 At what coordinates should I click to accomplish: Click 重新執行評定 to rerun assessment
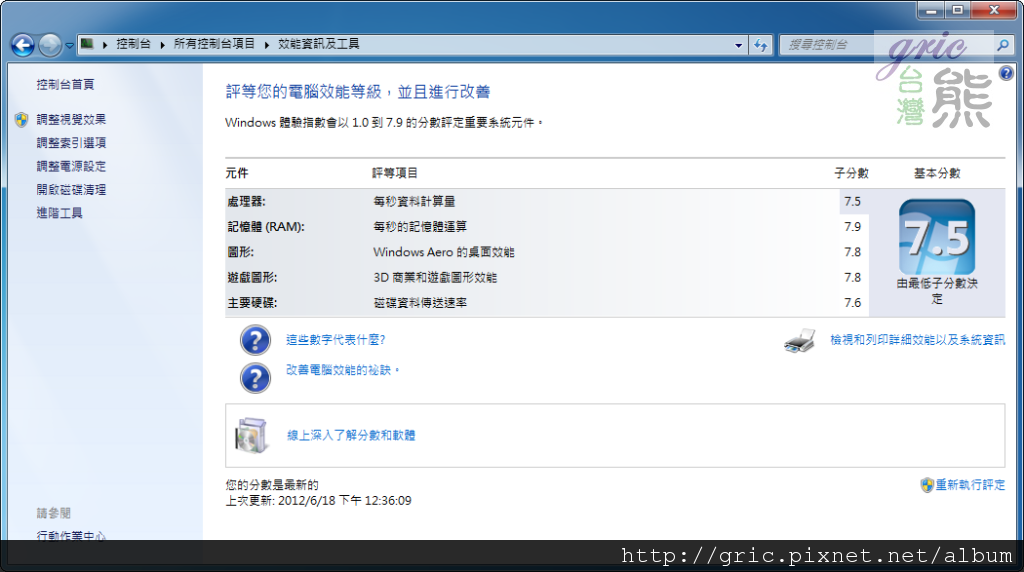tap(970, 485)
